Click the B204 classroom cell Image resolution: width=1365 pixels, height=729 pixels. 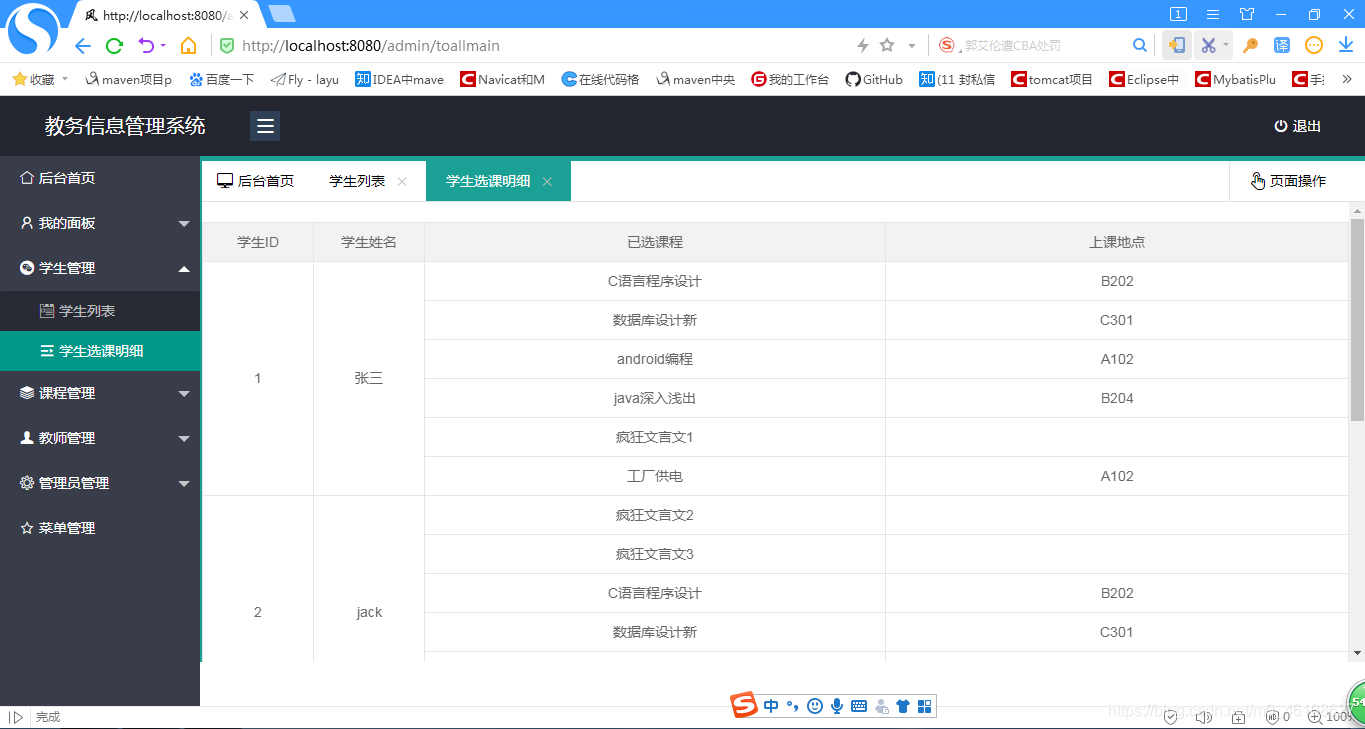coord(1117,398)
